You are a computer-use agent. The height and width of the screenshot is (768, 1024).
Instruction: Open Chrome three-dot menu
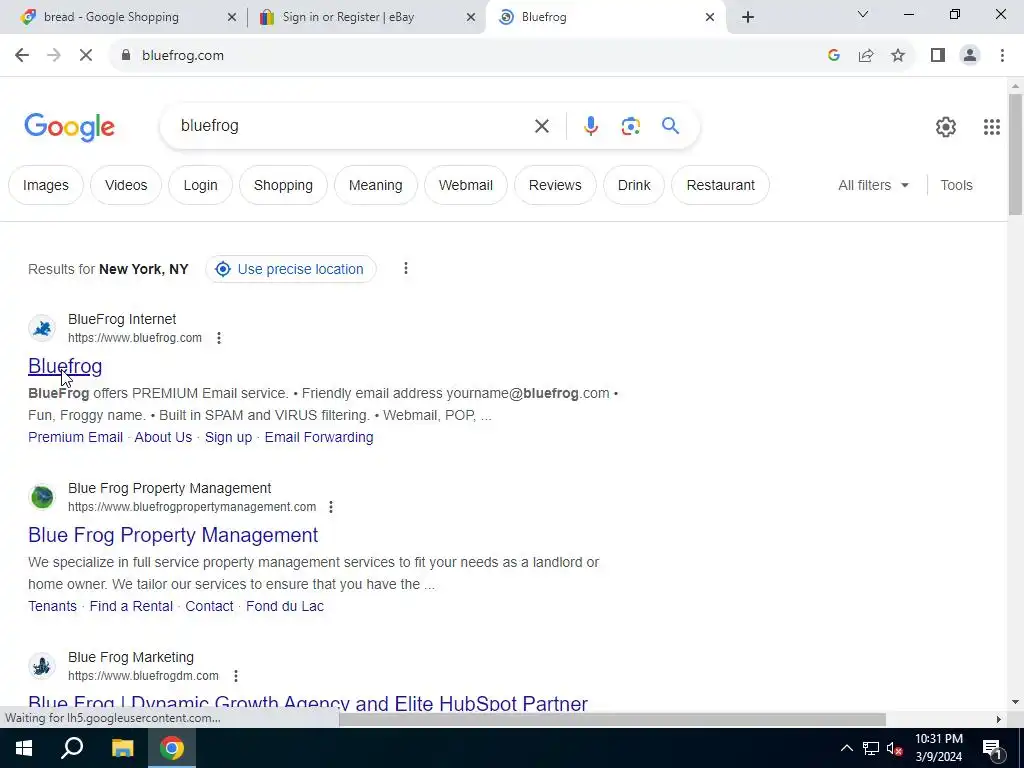(1002, 56)
